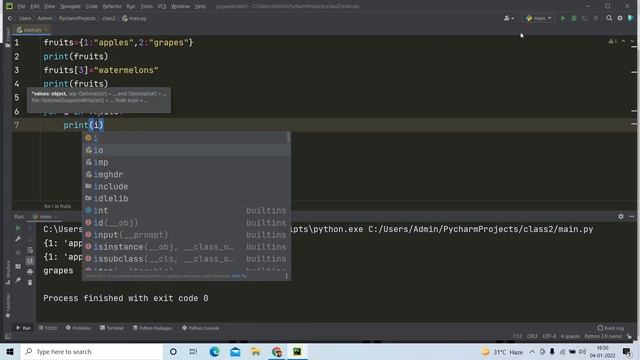Image resolution: width=640 pixels, height=360 pixels.
Task: Open the Event Log
Action: [x=611, y=328]
